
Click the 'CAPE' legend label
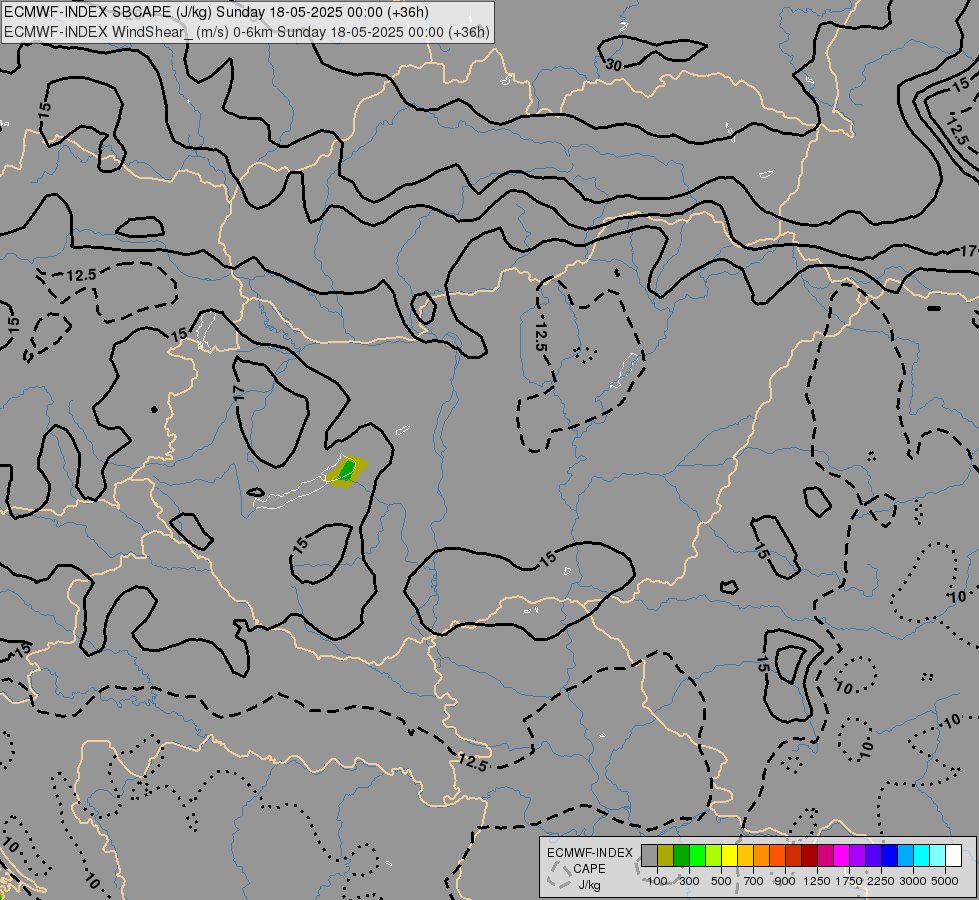point(589,869)
